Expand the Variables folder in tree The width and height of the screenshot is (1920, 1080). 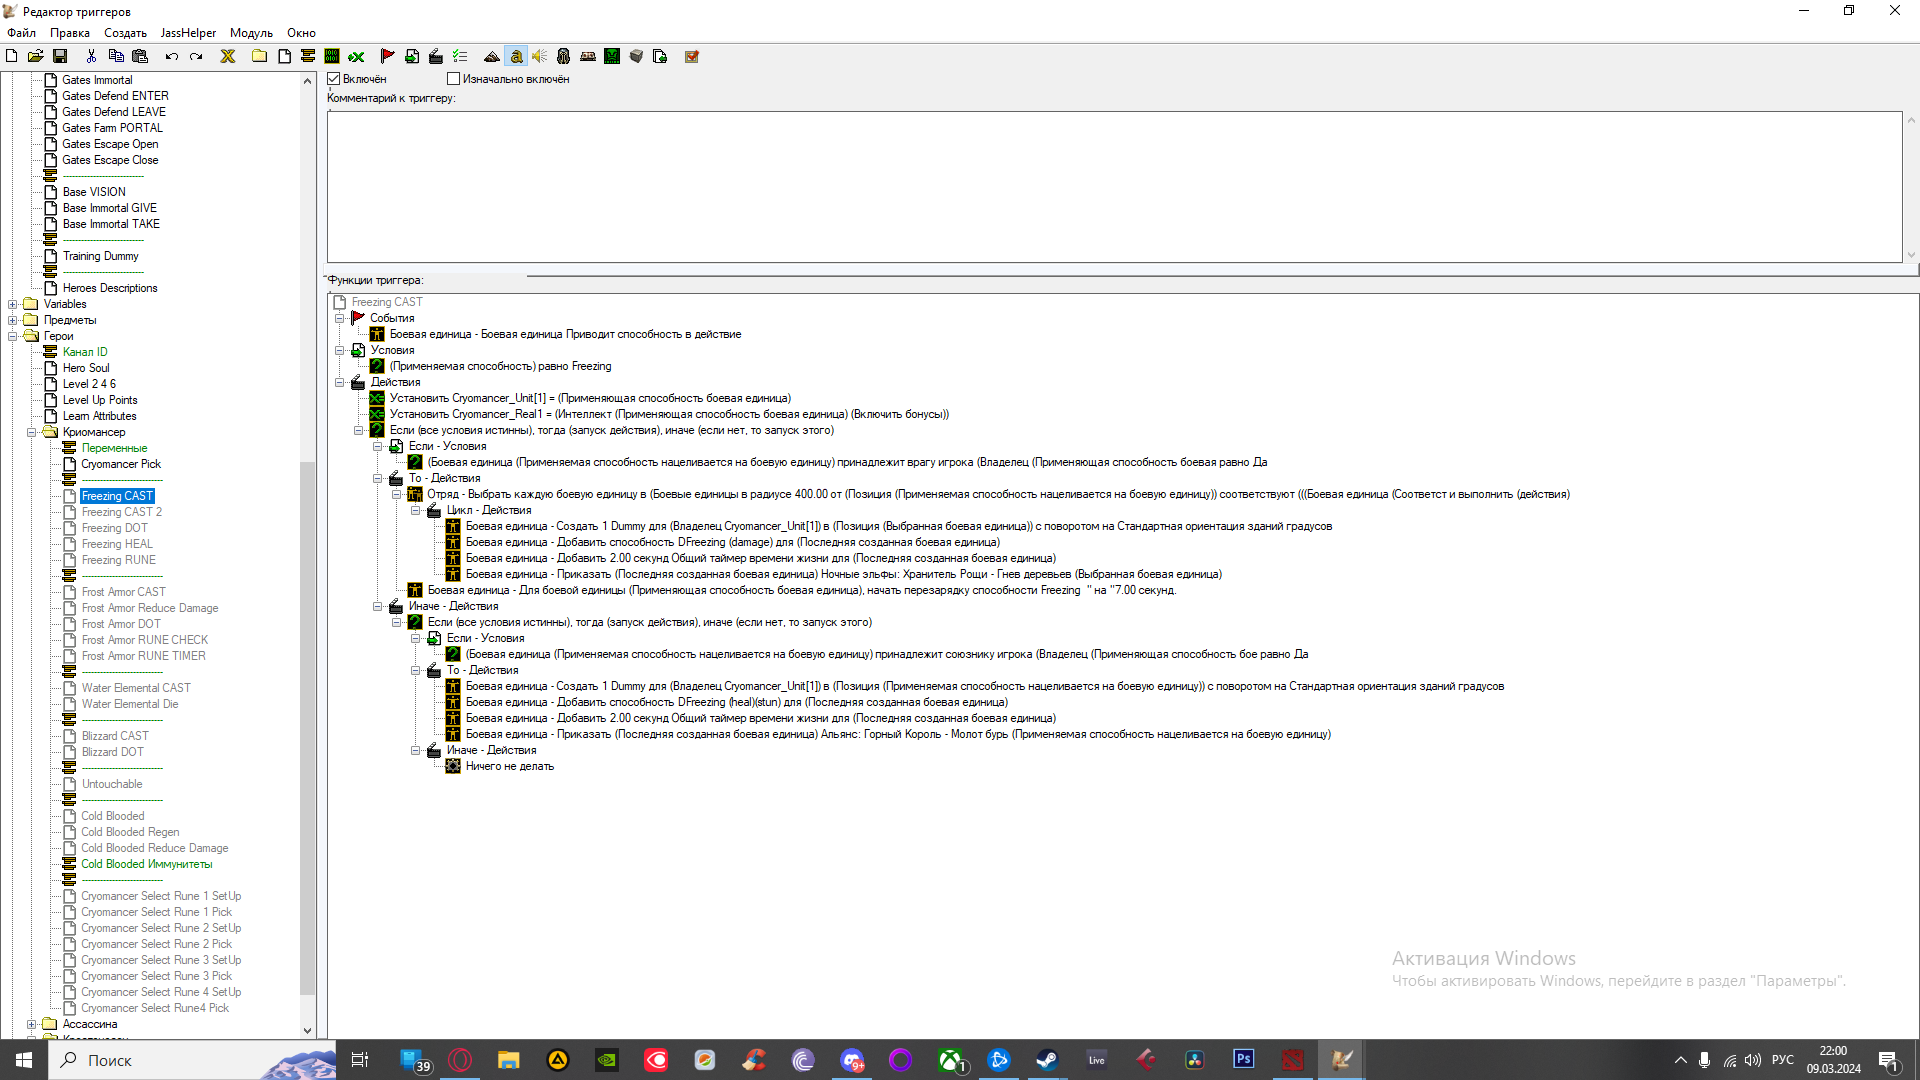pyautogui.click(x=13, y=304)
